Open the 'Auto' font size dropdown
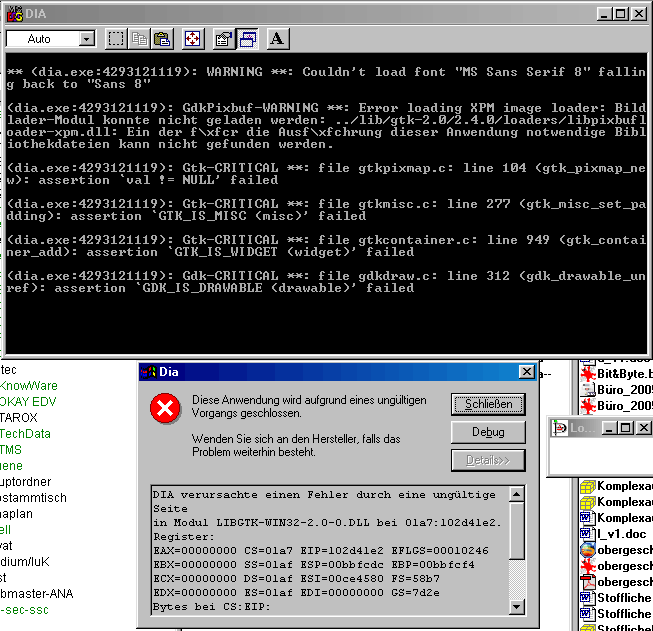The image size is (653, 631). coord(86,39)
